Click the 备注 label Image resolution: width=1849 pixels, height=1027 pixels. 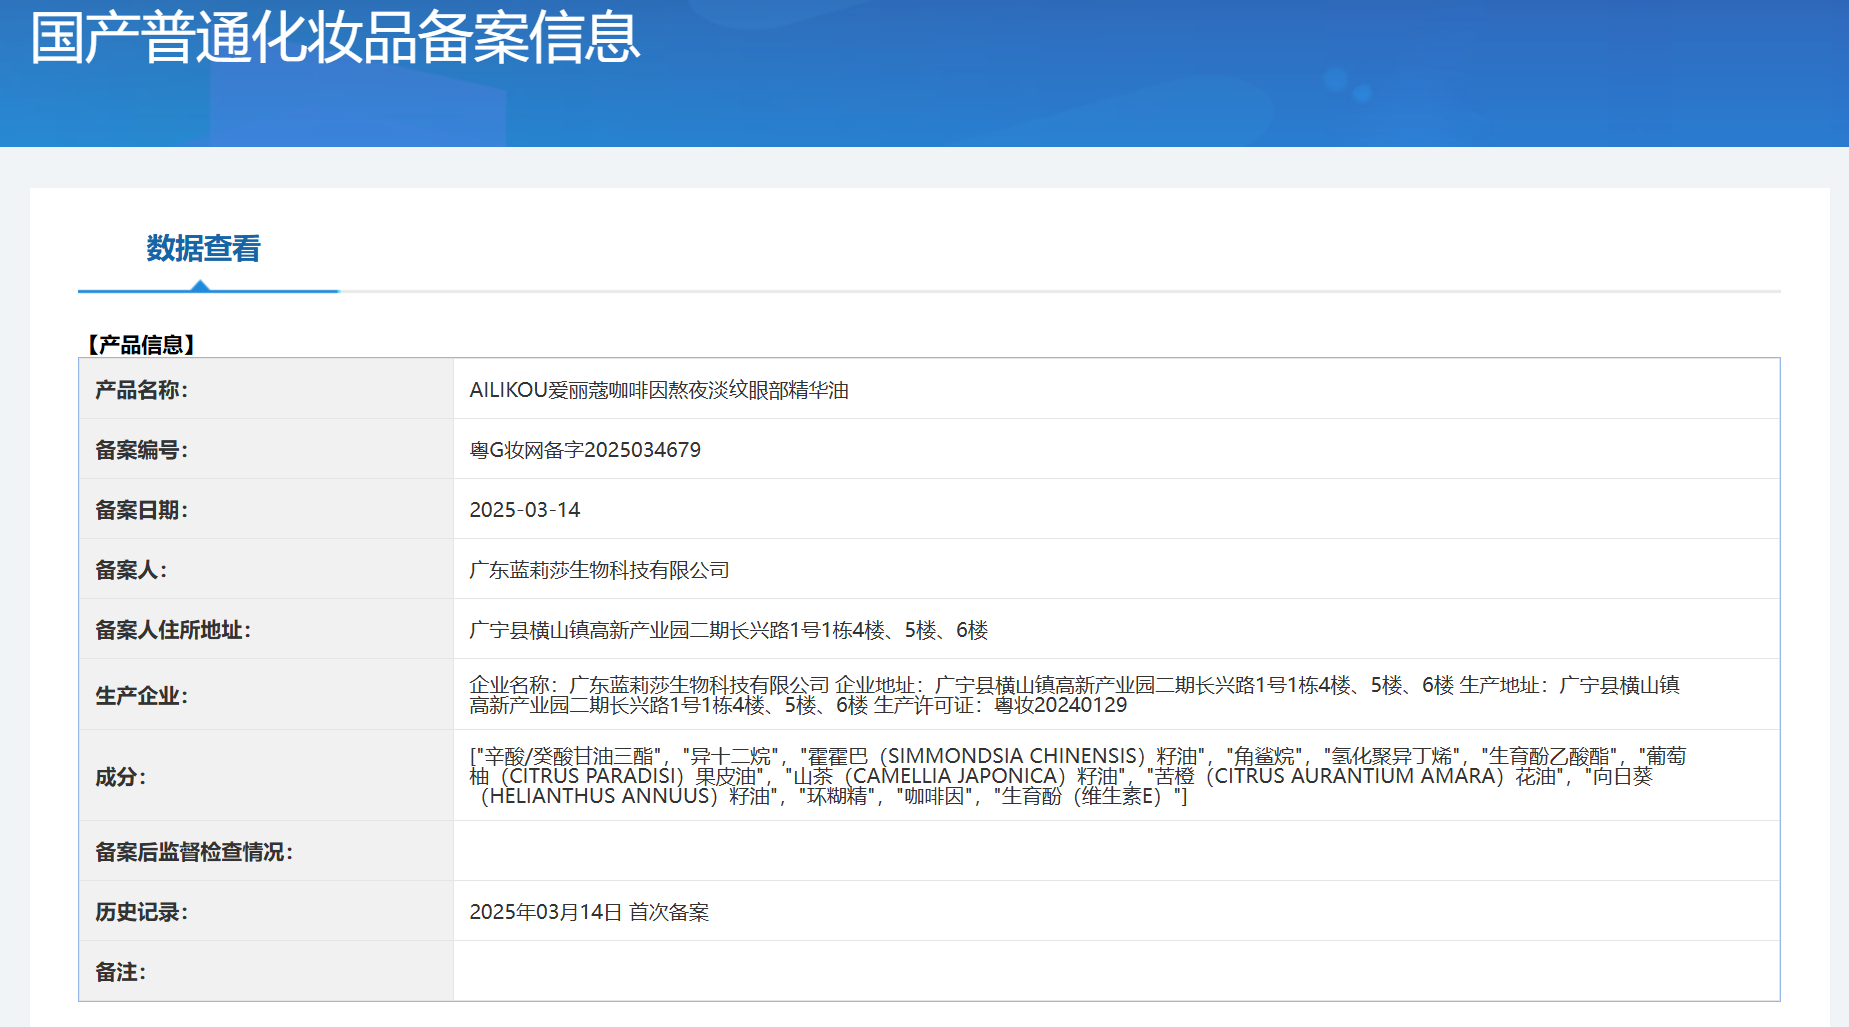pos(120,972)
